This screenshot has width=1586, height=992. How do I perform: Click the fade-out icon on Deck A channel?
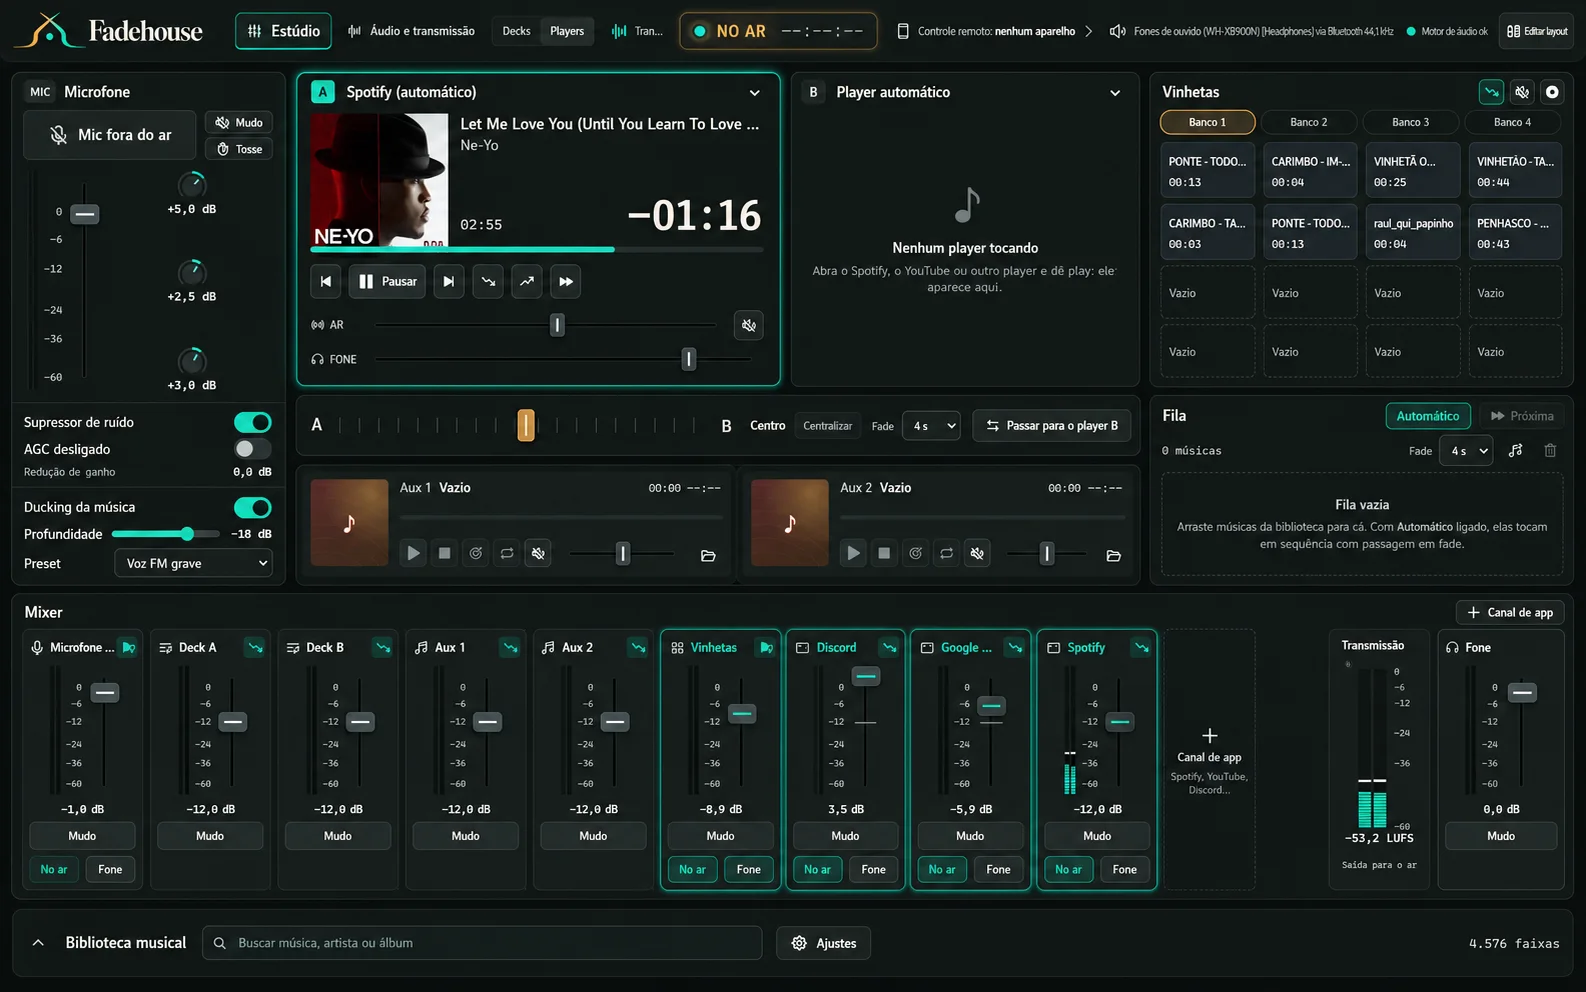(x=255, y=648)
